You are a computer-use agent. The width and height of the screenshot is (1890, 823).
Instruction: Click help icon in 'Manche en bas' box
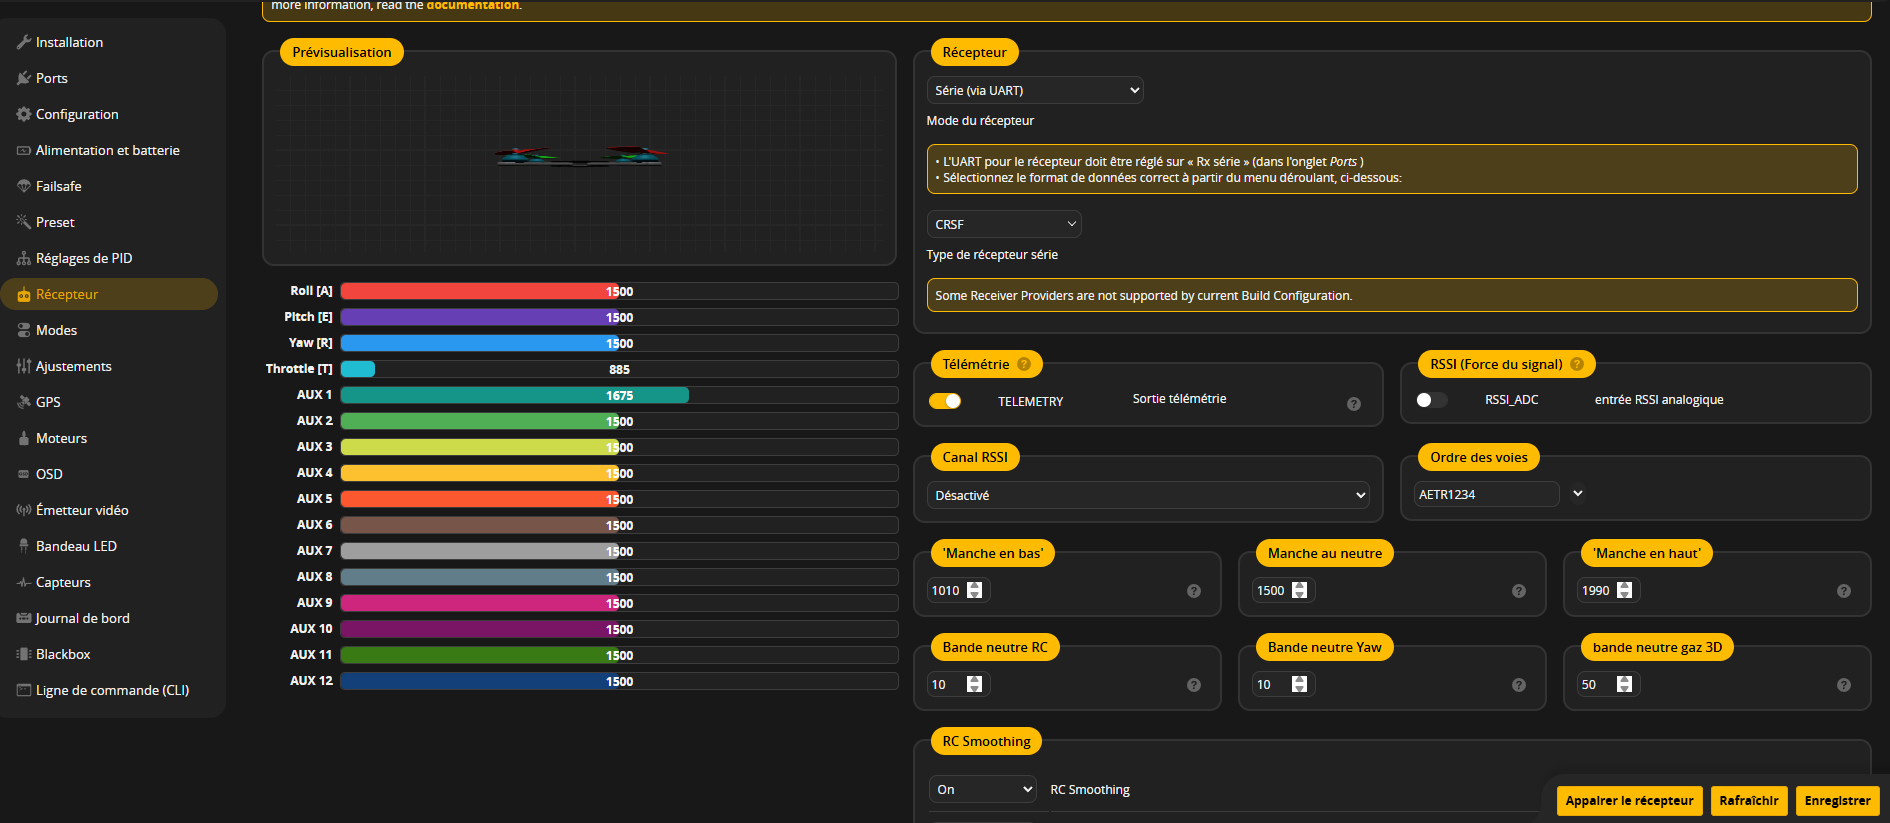tap(1193, 591)
